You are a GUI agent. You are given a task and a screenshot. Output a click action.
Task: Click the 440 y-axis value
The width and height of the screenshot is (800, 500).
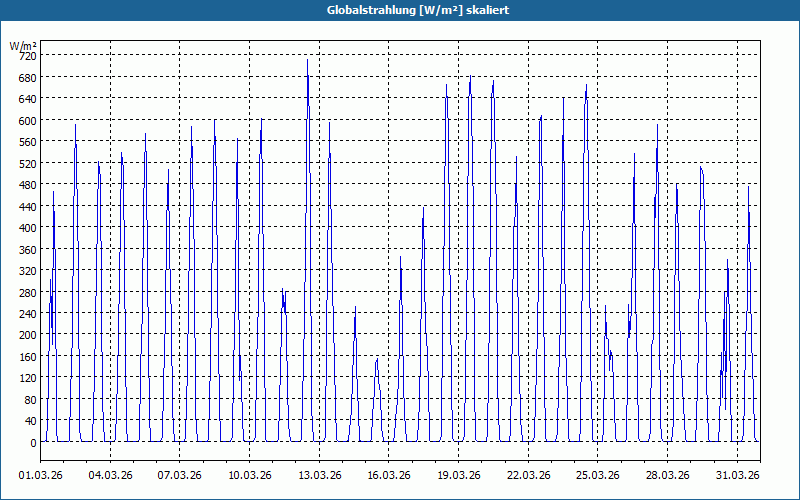pyautogui.click(x=27, y=206)
